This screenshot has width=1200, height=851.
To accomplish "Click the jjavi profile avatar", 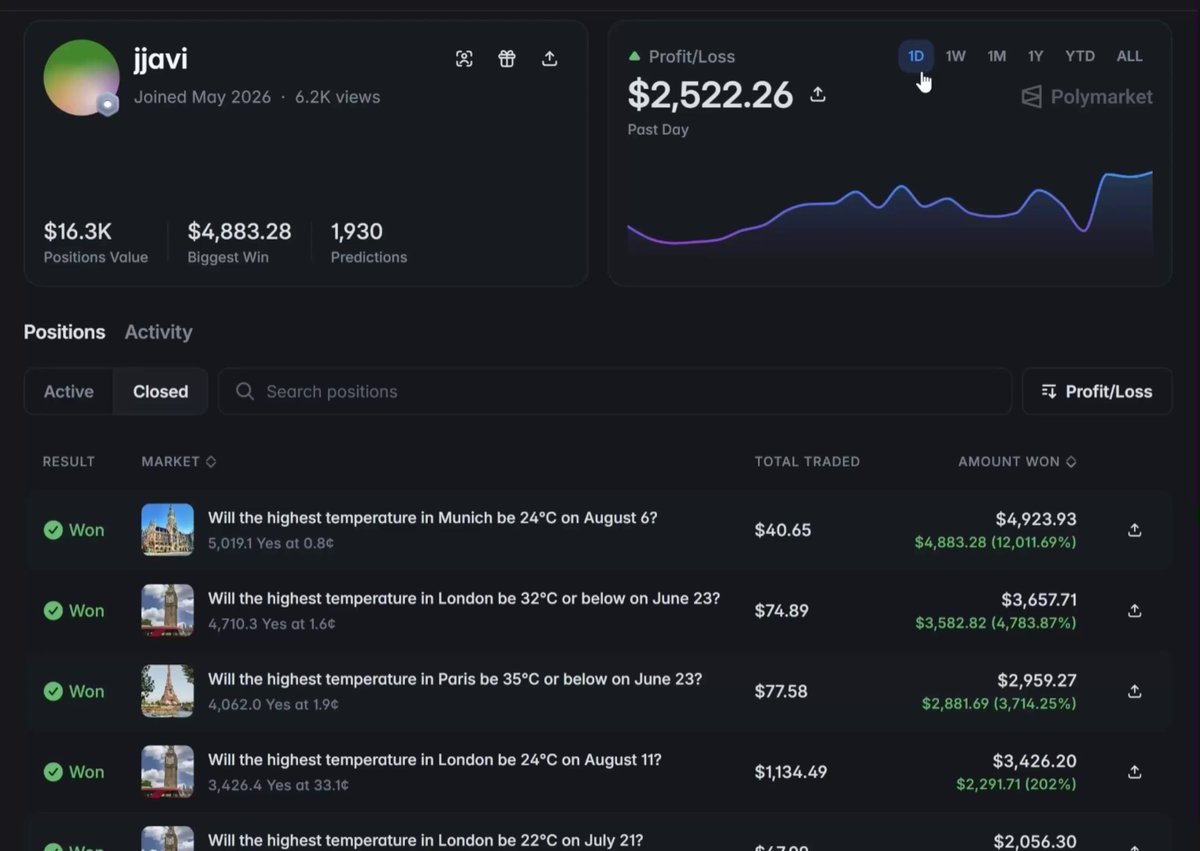I will (x=81, y=77).
